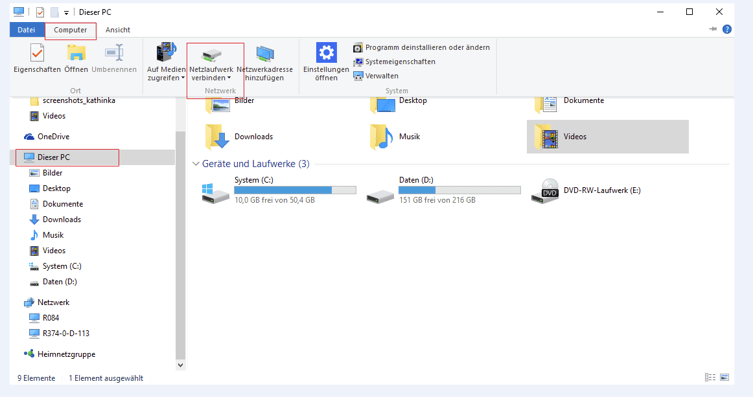Select Daten (D:) in navigation sidebar

(53, 282)
